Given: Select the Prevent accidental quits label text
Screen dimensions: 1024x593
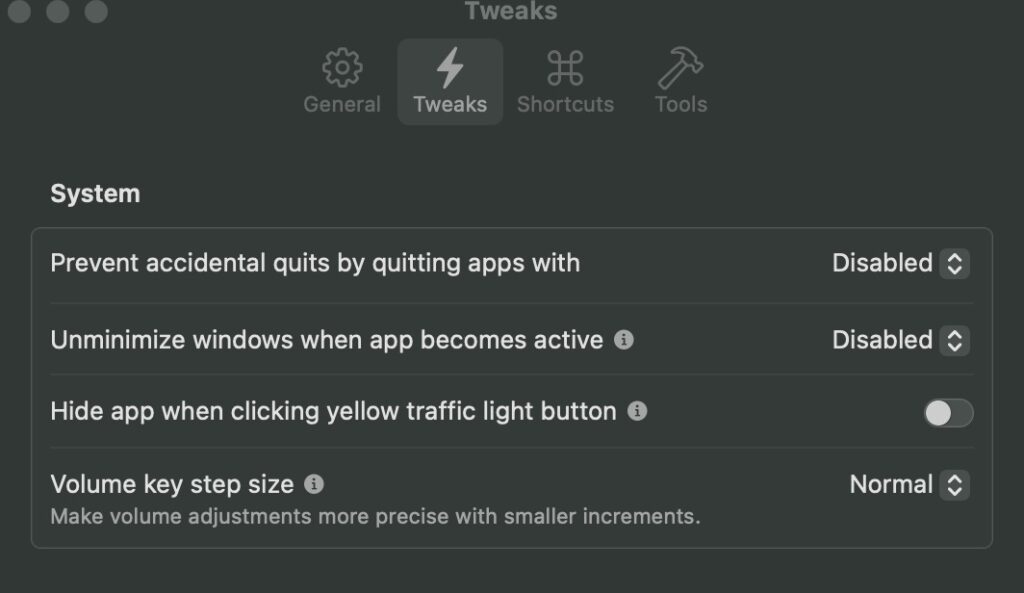Looking at the screenshot, I should point(315,263).
